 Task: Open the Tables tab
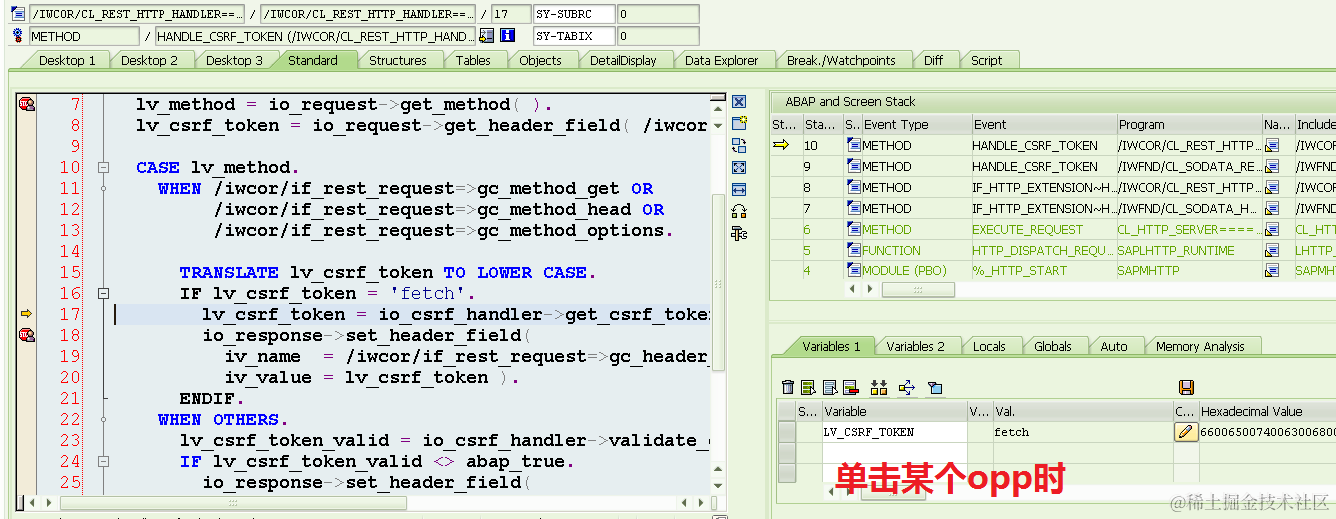tap(473, 60)
